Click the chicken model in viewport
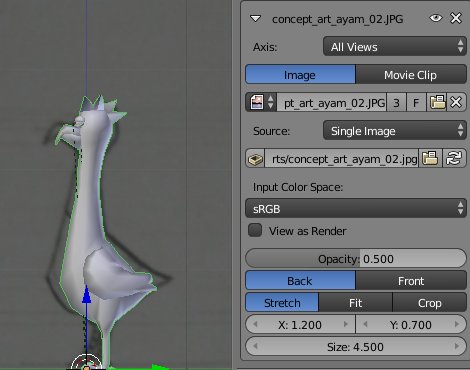470x370 pixels. tap(97, 217)
